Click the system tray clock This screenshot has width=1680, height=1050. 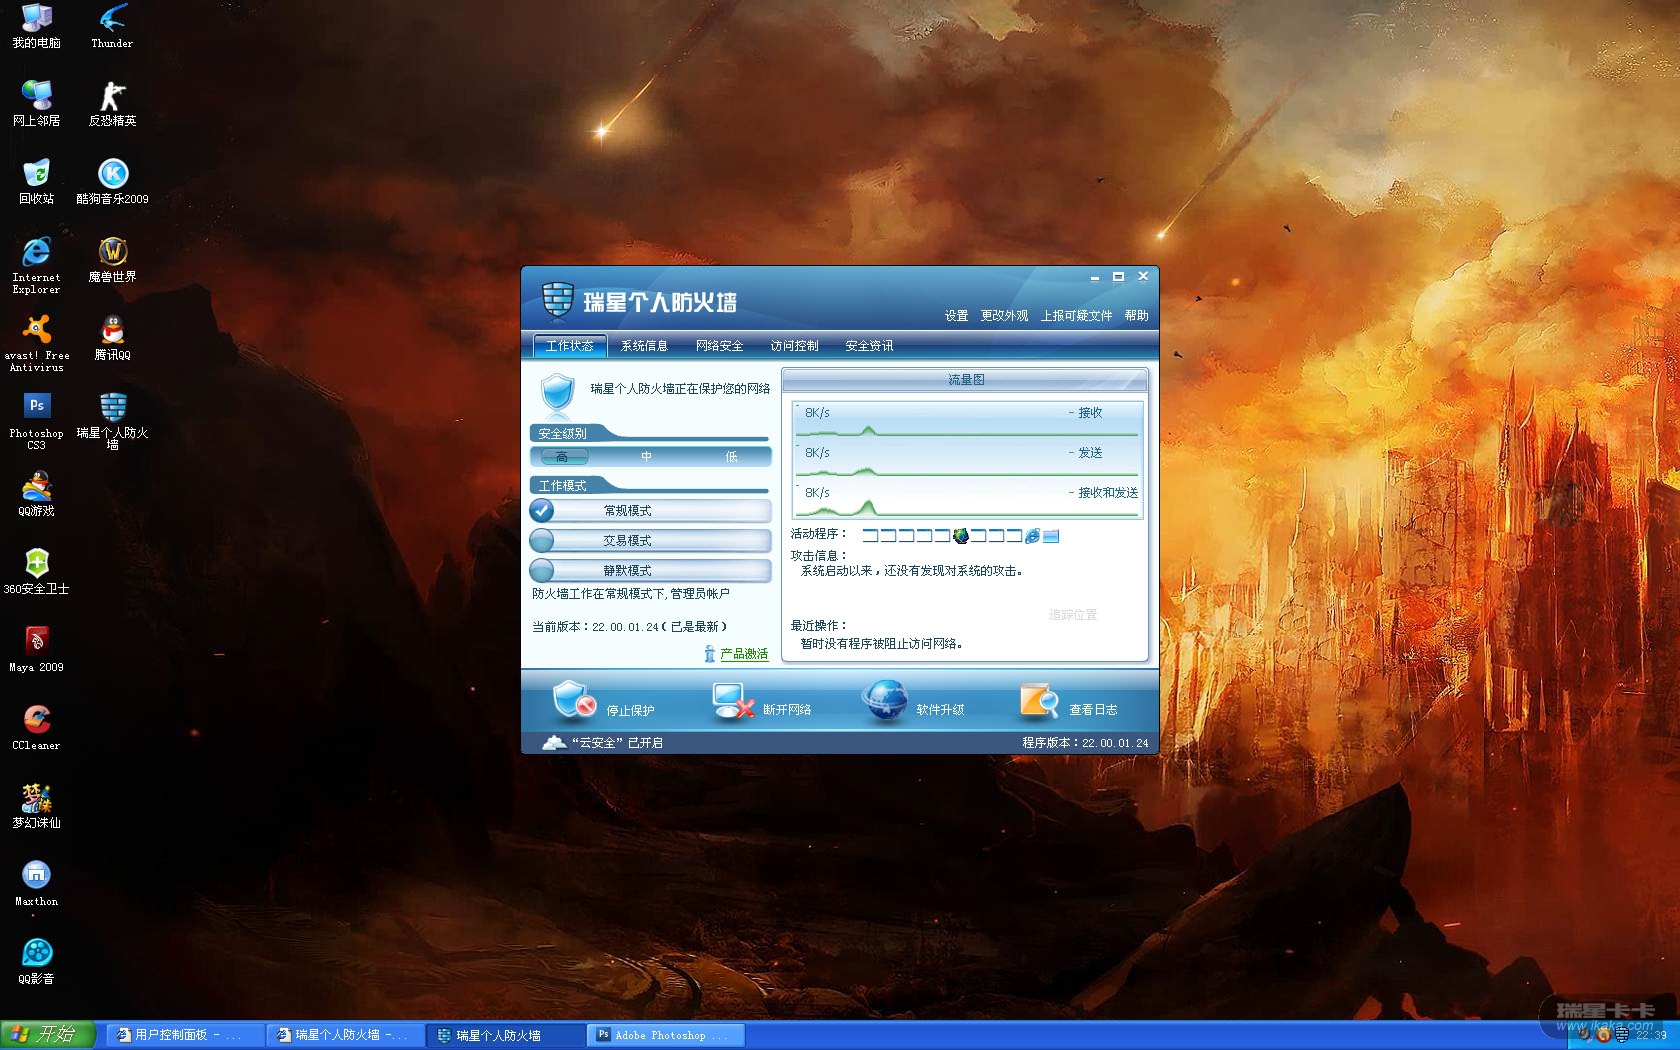coord(1651,1035)
